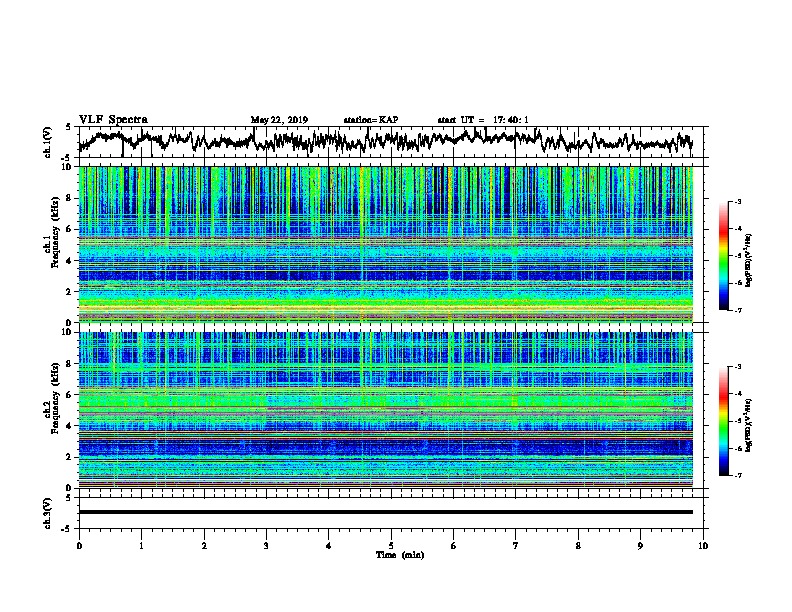Image resolution: width=792 pixels, height=612 pixels.
Task: Click time axis tick label "9"
Action: point(640,546)
